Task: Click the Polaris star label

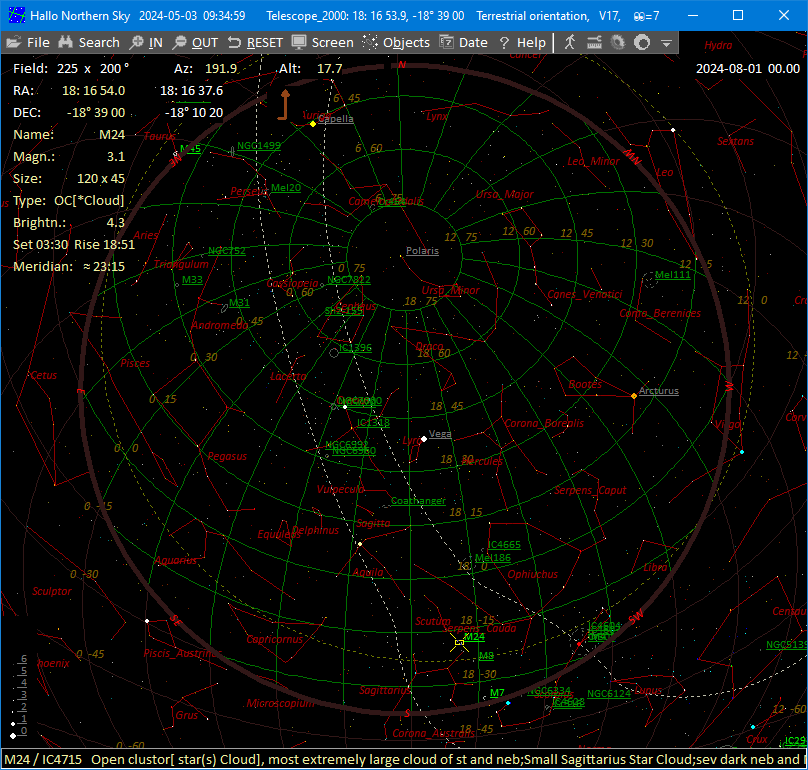Action: [423, 250]
